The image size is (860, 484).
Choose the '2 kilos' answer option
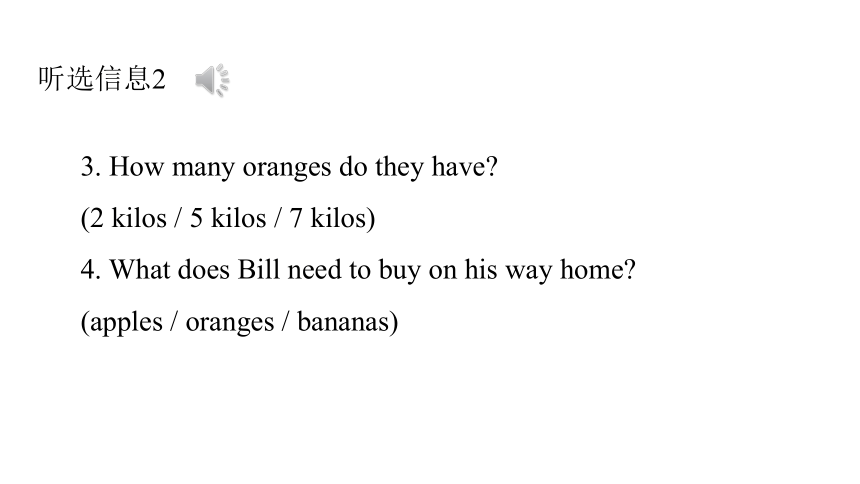pyautogui.click(x=128, y=218)
